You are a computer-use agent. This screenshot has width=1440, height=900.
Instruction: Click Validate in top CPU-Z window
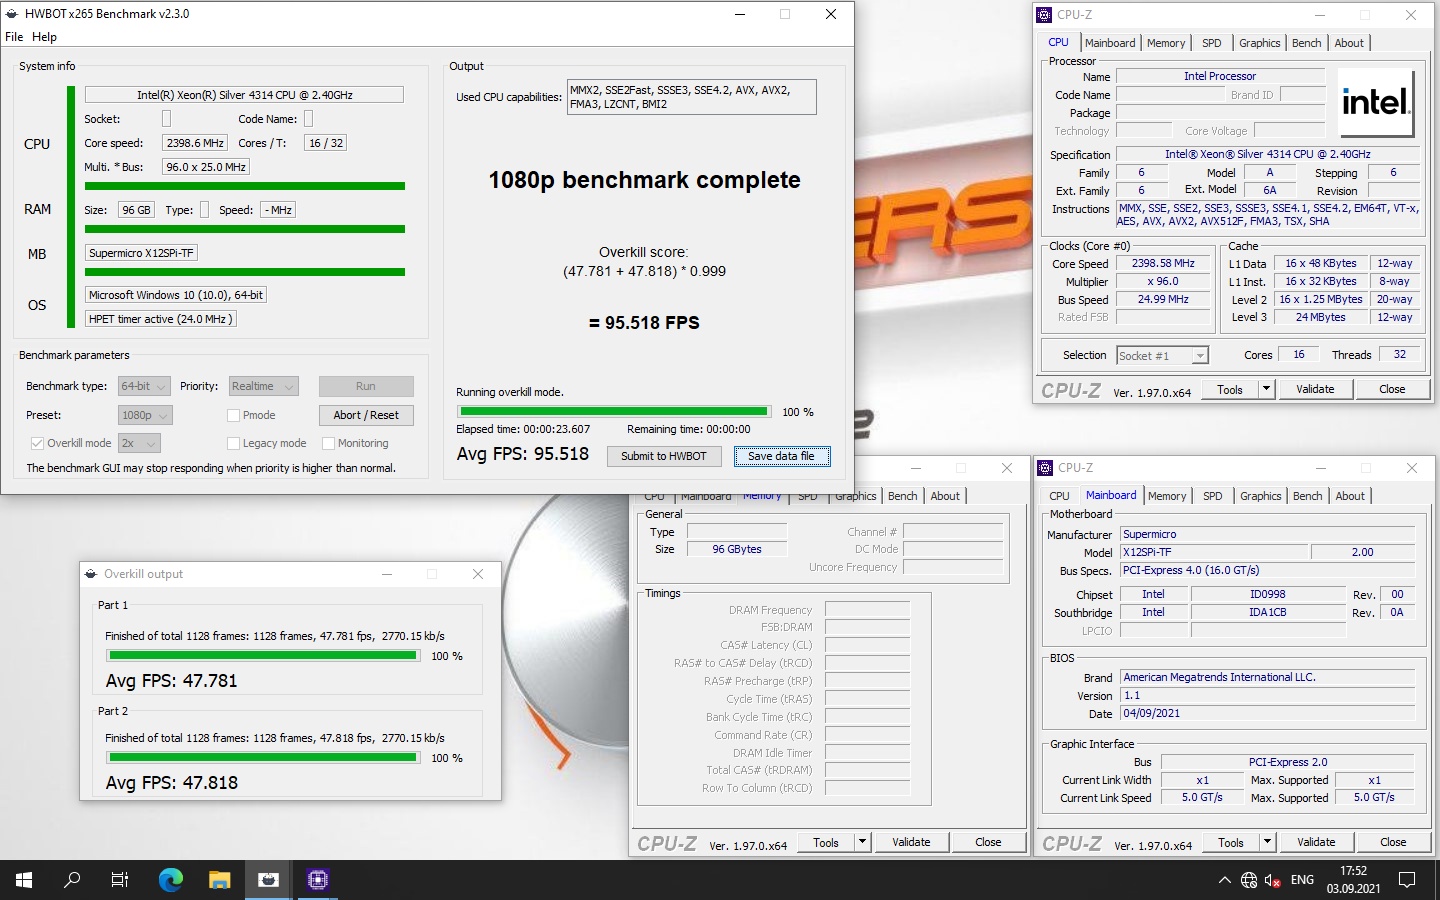coord(1315,389)
